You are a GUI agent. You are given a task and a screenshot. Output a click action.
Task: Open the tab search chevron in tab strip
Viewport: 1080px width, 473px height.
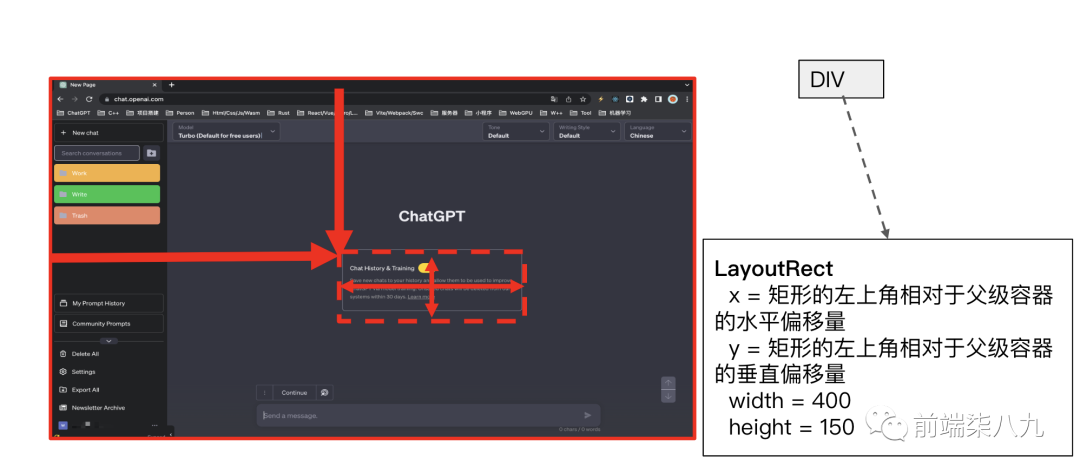[x=687, y=85]
